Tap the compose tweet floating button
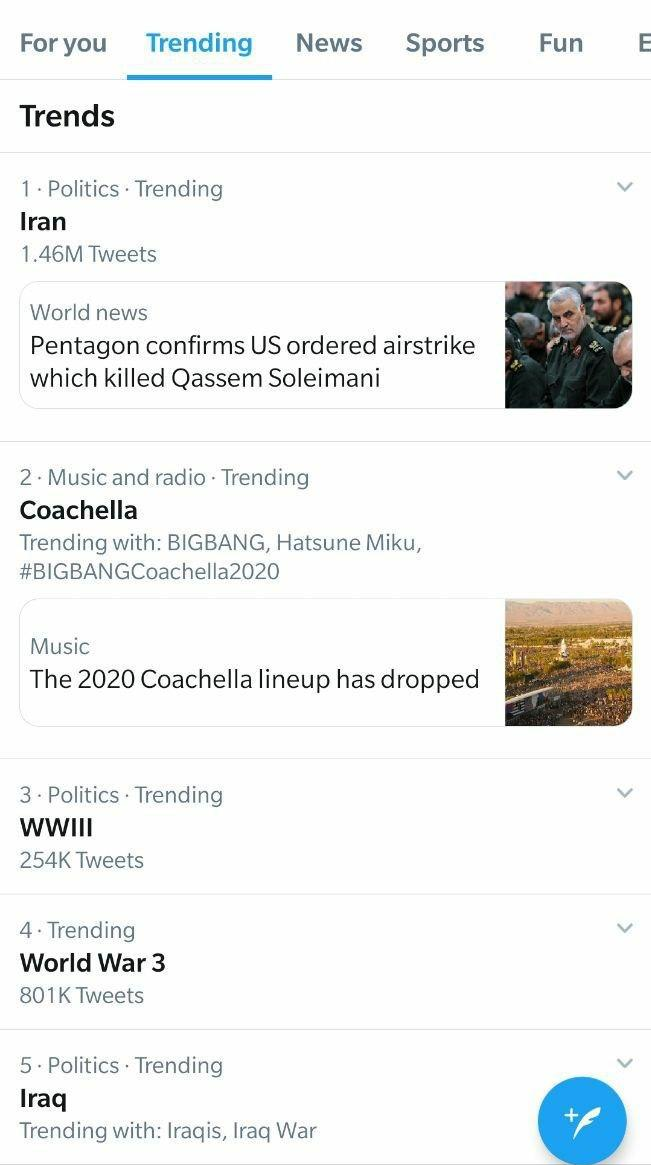The height and width of the screenshot is (1165, 651). (582, 1120)
